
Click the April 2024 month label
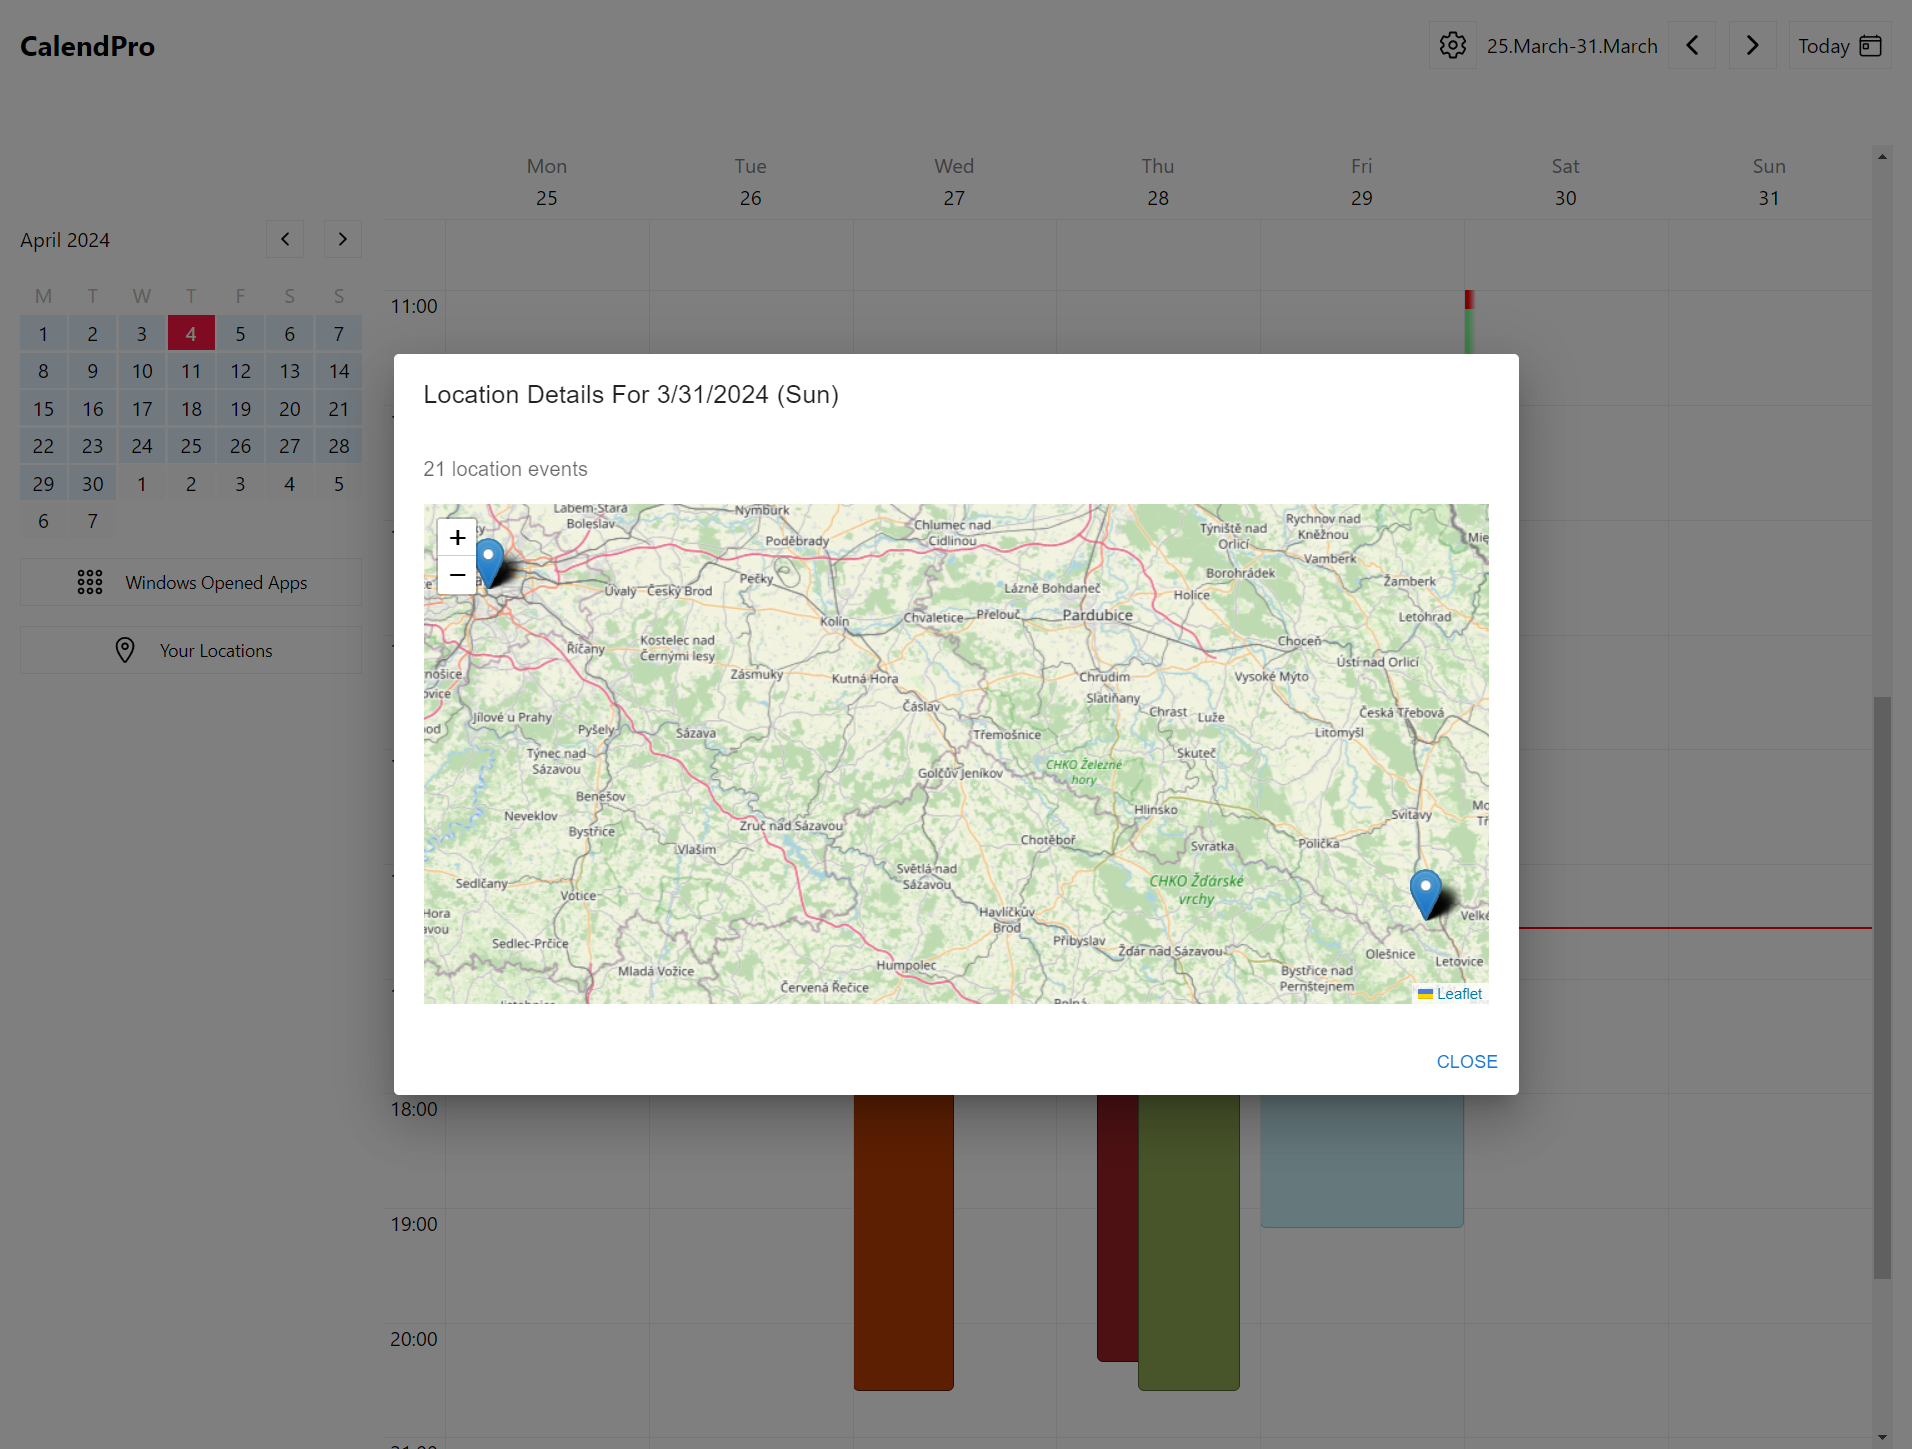65,240
